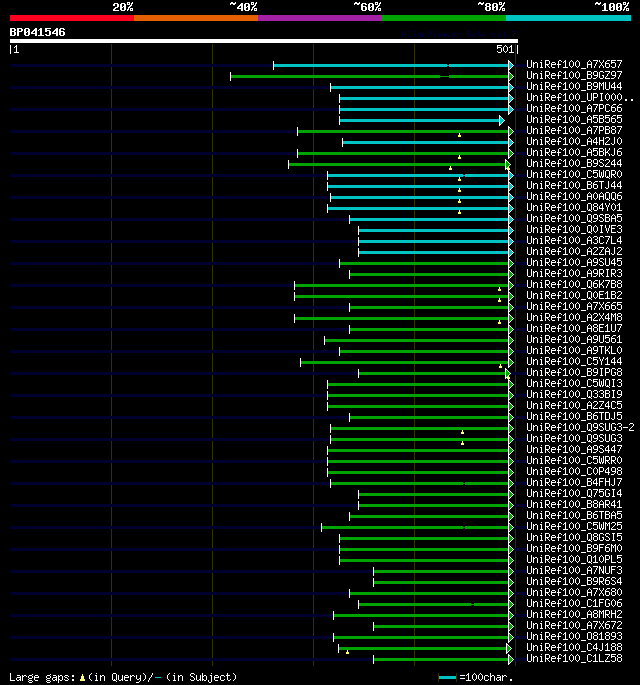Click the UniRef100_Q0IVE3 label
This screenshot has width=640, height=685.
(x=574, y=229)
